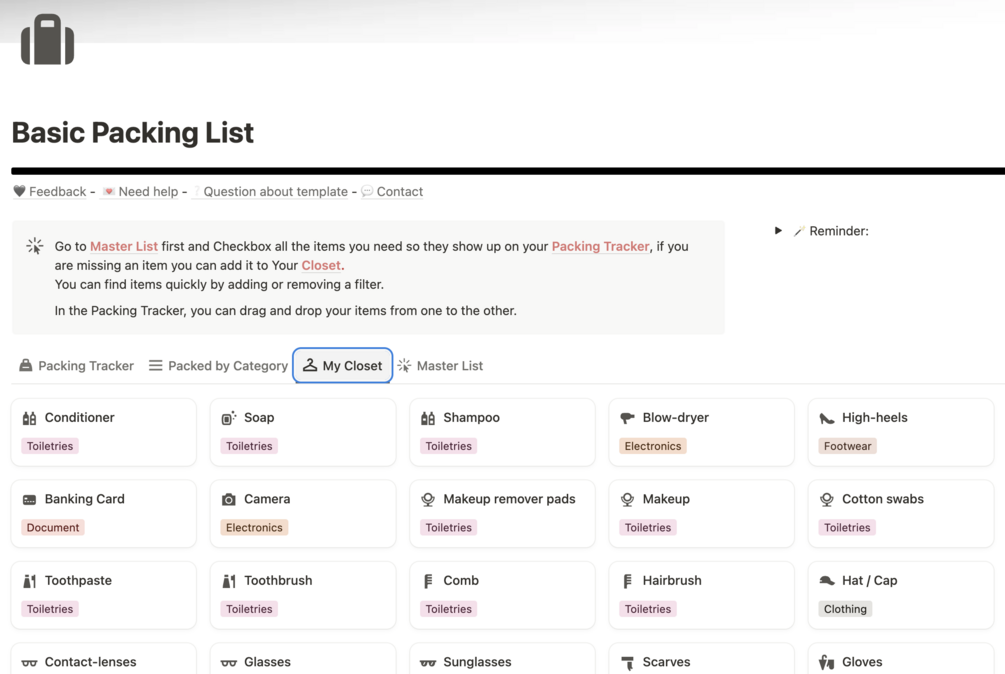1005x674 pixels.
Task: Click the Soap card icon
Action: [229, 418]
